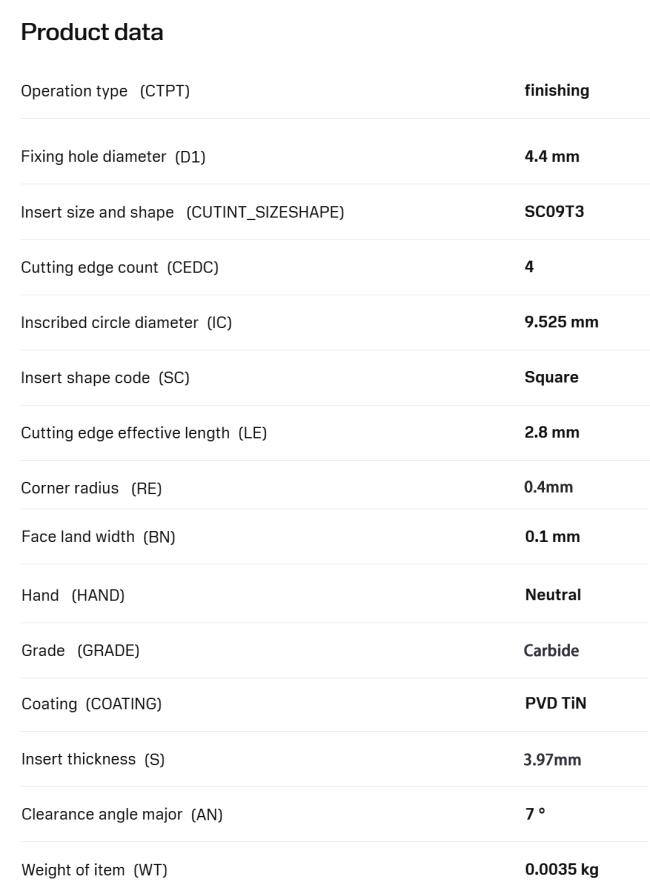650x896 pixels.
Task: Select the Grade (GRADE) row label
Action: point(81,650)
